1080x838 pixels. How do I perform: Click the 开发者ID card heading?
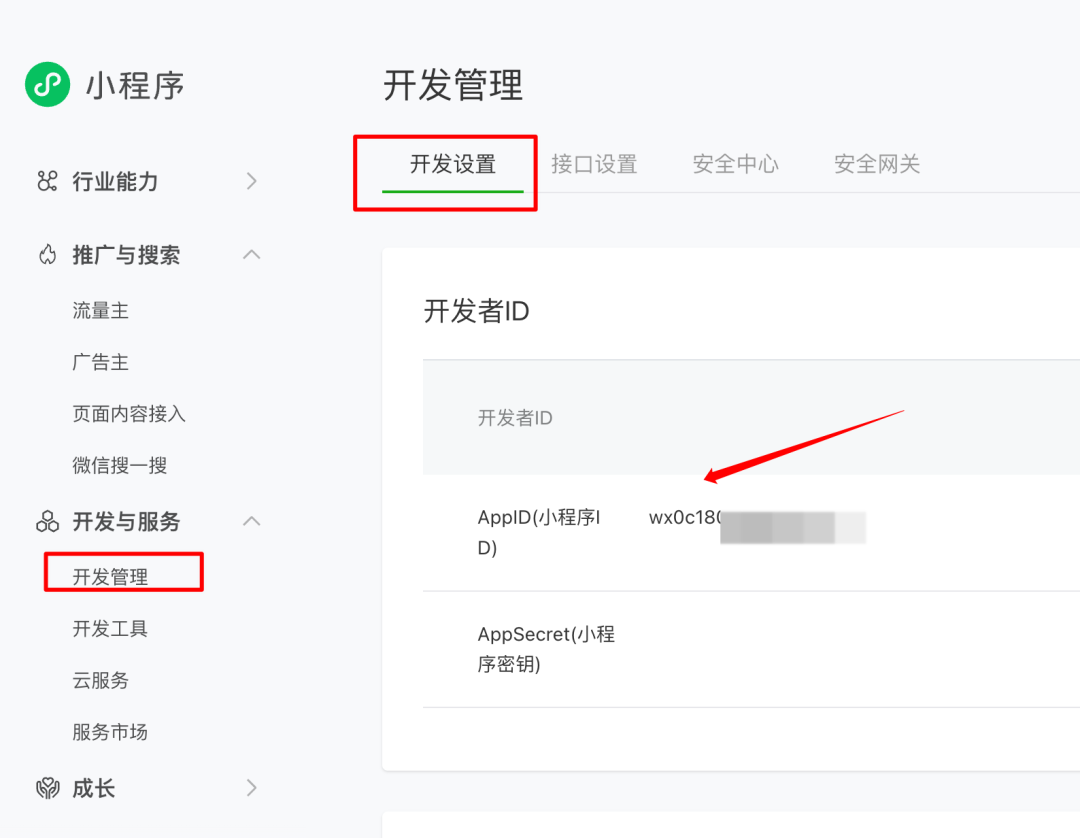point(476,311)
